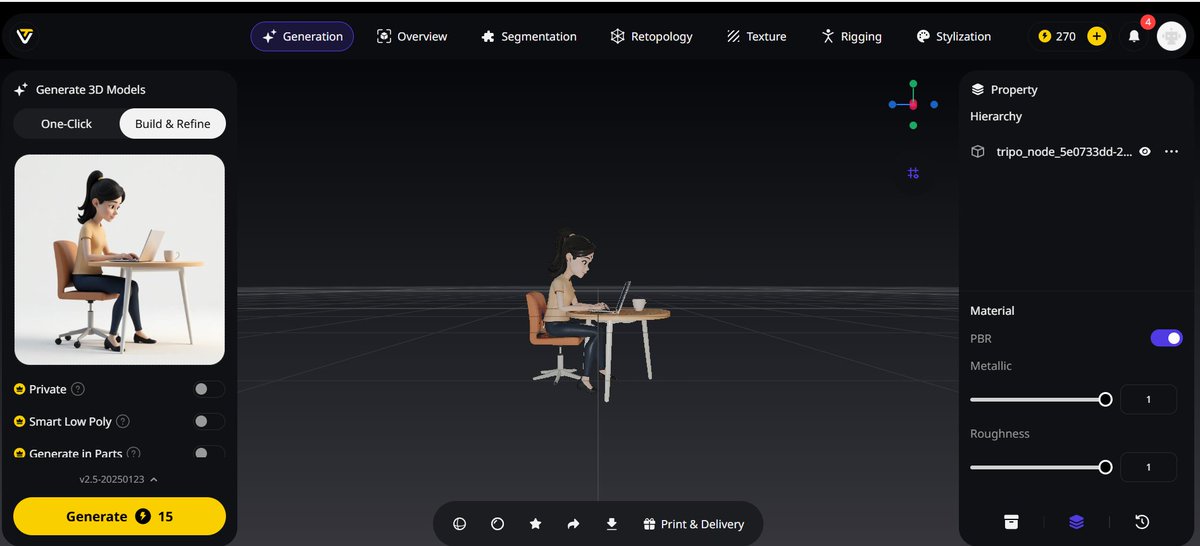Go to the Retopology tab
Screen dimensions: 1200x546
[x=651, y=36]
